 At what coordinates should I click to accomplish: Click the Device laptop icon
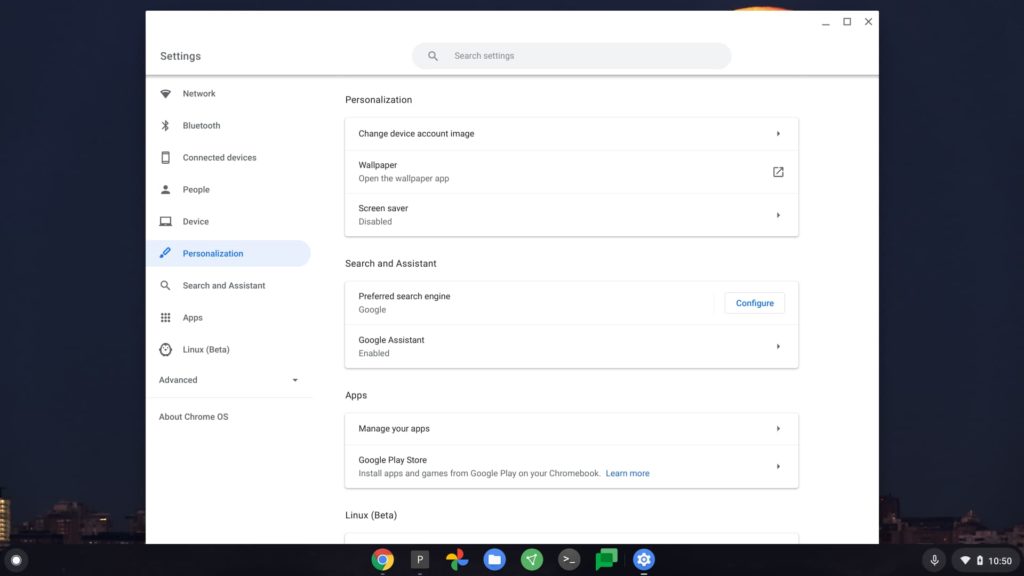coord(165,221)
